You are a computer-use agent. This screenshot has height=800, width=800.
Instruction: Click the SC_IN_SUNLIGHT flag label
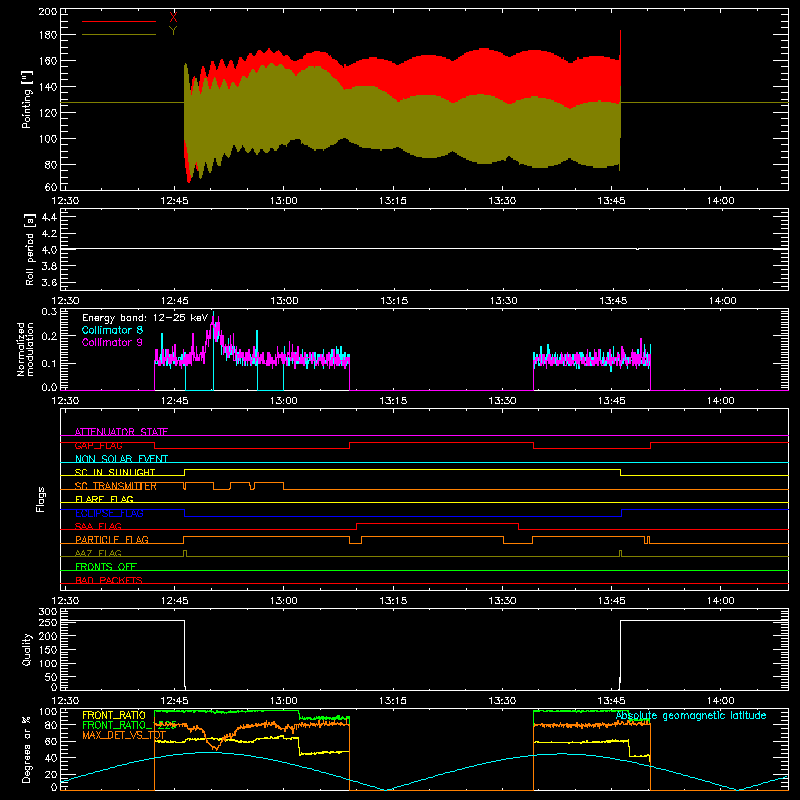[115, 472]
